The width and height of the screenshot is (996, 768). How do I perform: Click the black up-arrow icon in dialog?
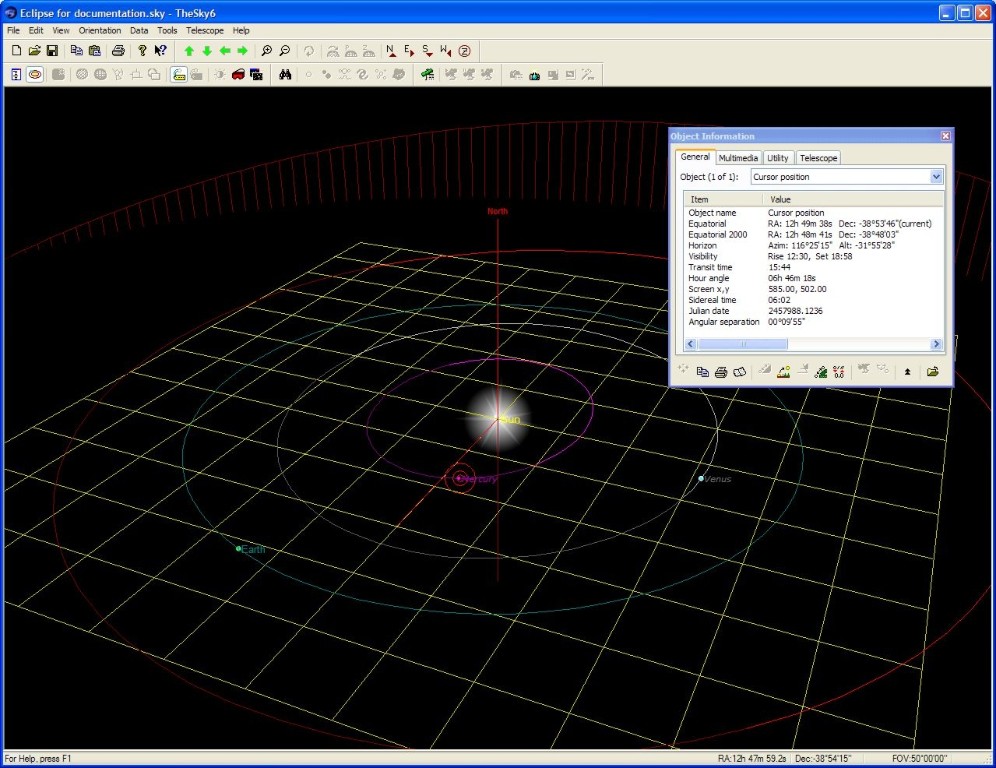tap(907, 372)
